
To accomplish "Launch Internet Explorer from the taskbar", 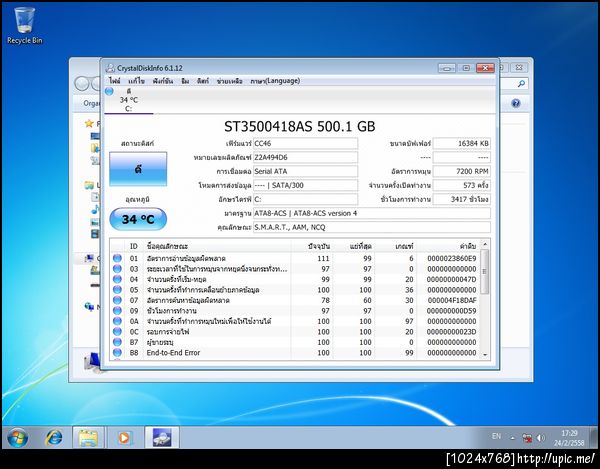I will tap(54, 438).
